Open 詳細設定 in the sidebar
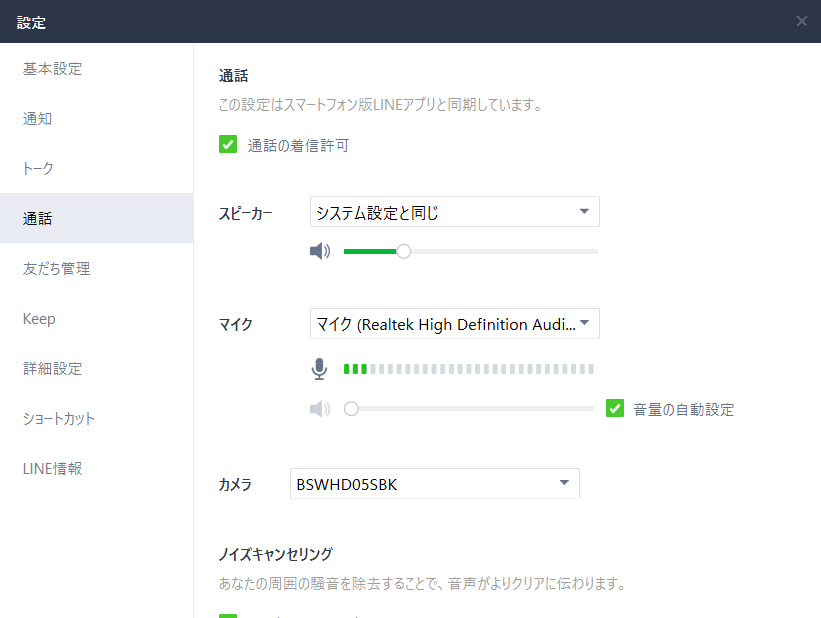Image resolution: width=821 pixels, height=618 pixels. 97,369
